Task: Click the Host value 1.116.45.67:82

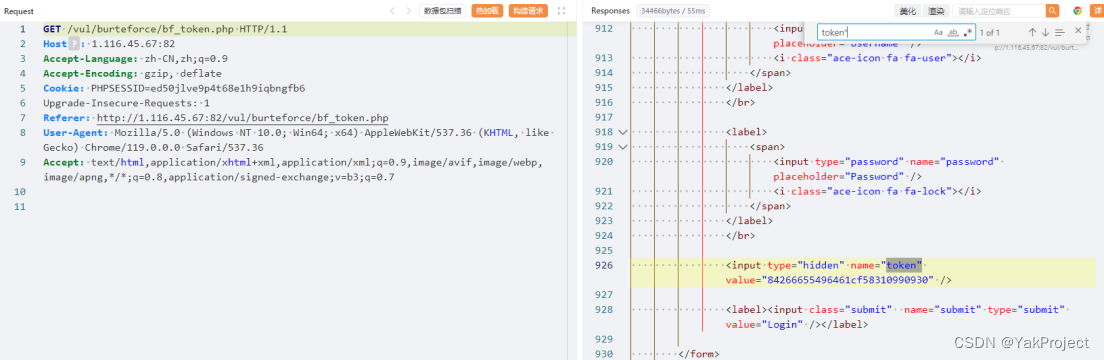Action: pos(133,44)
